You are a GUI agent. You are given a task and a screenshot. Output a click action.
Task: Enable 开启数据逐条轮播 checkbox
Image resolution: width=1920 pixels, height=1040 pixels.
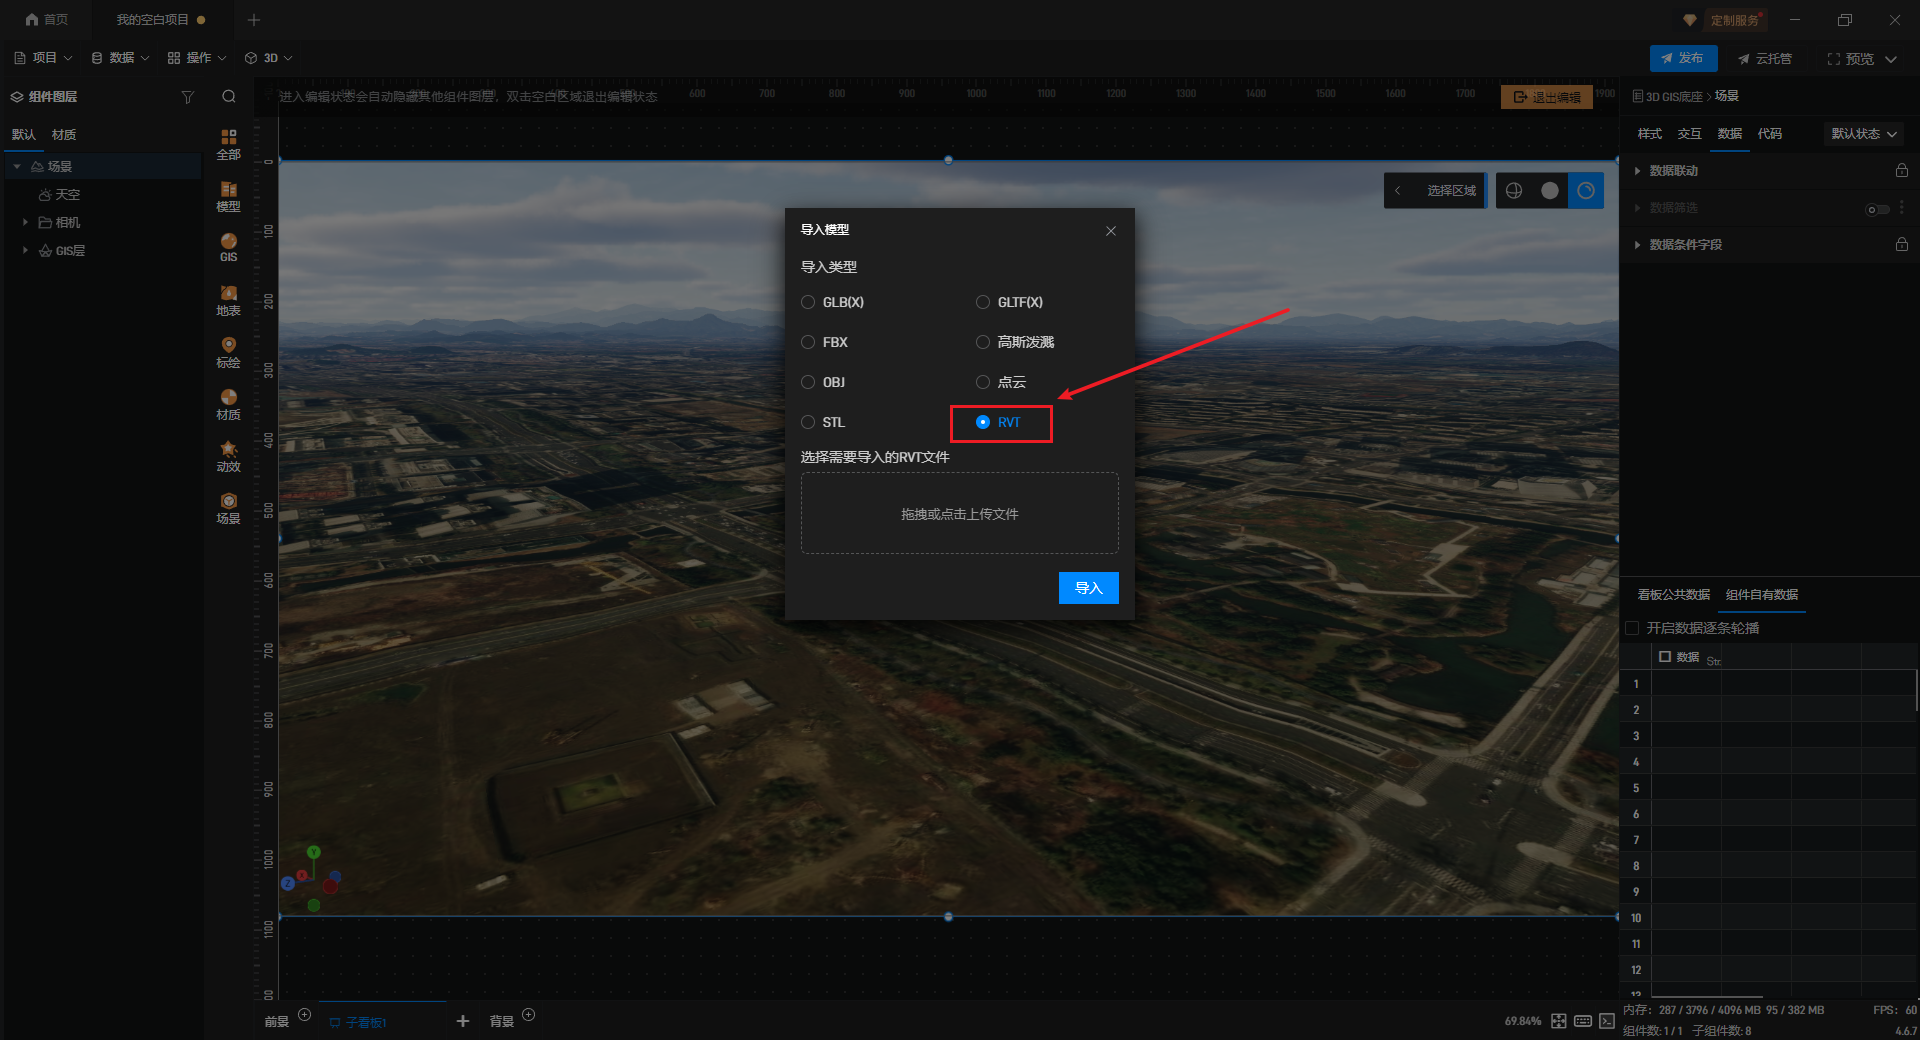[x=1633, y=628]
